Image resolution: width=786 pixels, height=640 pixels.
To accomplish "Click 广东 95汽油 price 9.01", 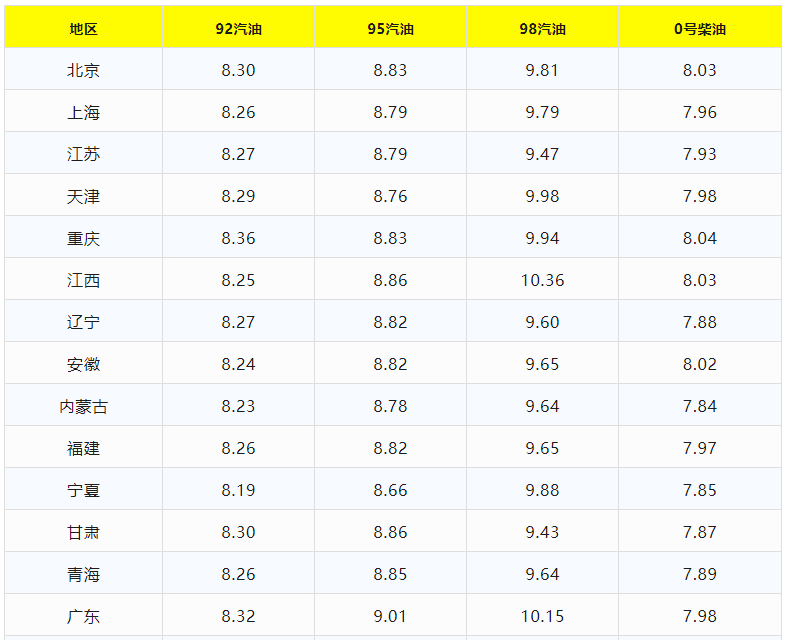I will click(390, 617).
